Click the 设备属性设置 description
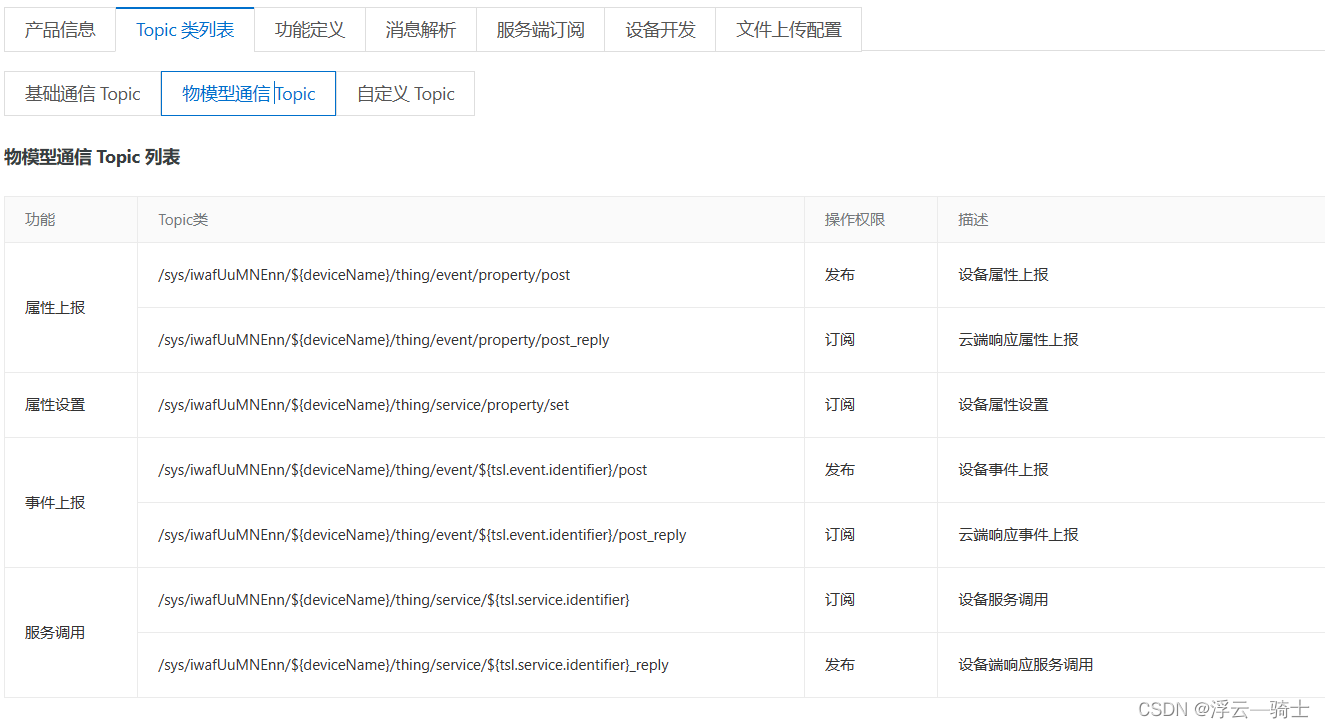1325x728 pixels. [1003, 405]
